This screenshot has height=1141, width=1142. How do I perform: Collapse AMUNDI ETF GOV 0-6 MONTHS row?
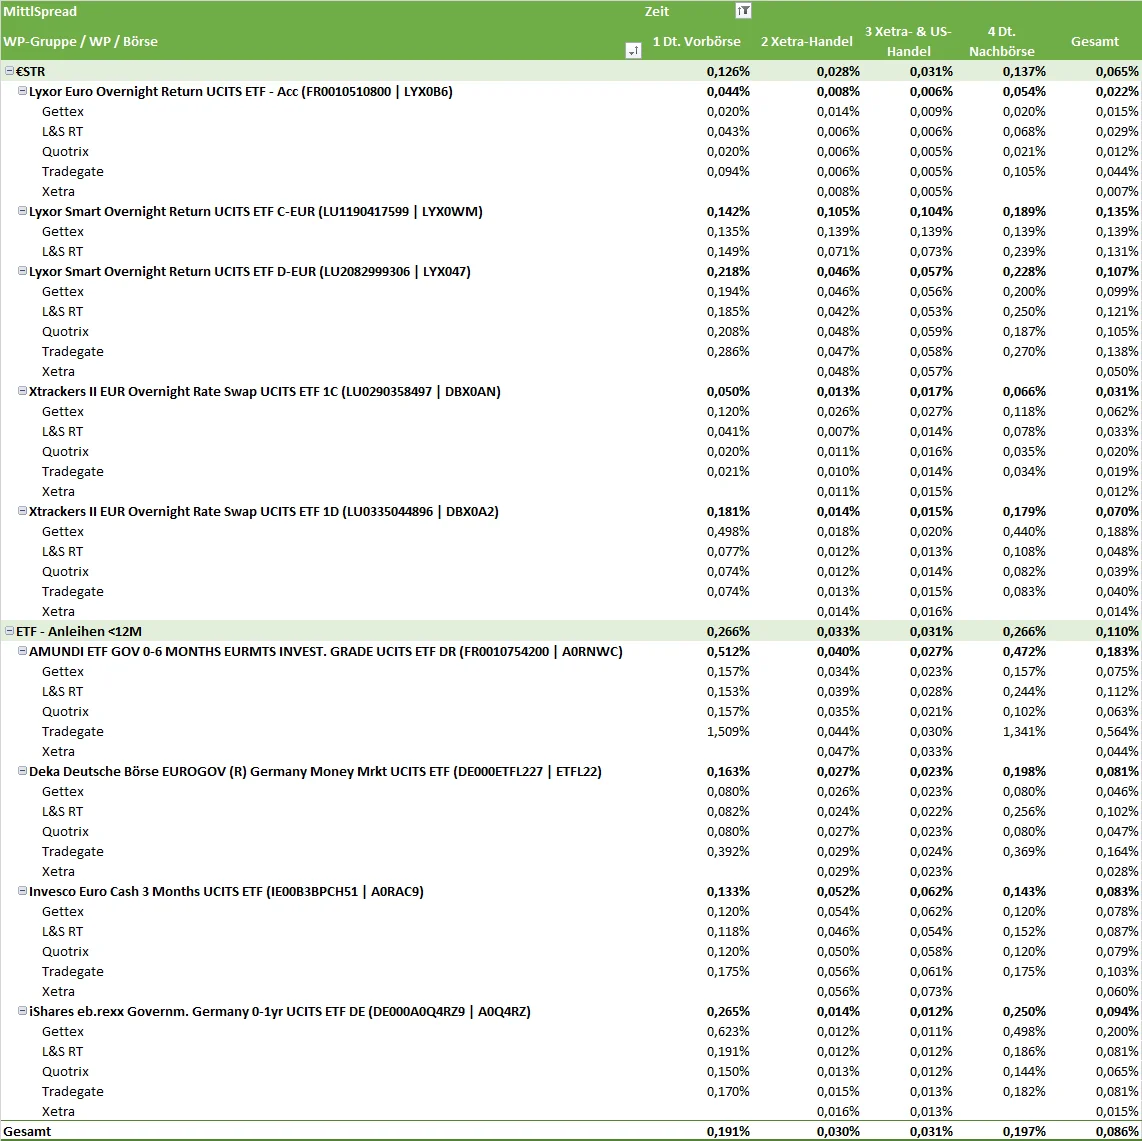[x=22, y=652]
